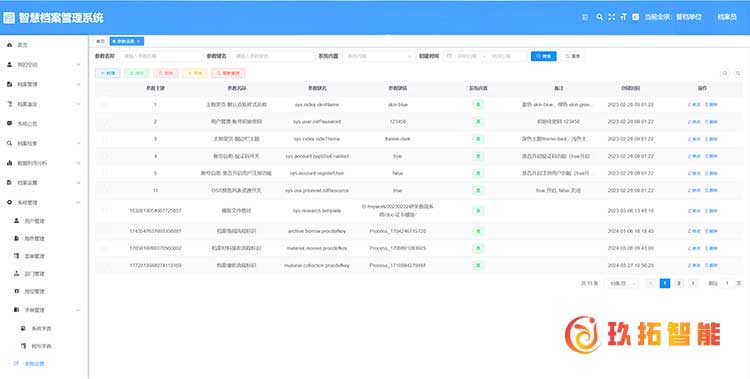Click the app logo icon in header

pos(9,18)
